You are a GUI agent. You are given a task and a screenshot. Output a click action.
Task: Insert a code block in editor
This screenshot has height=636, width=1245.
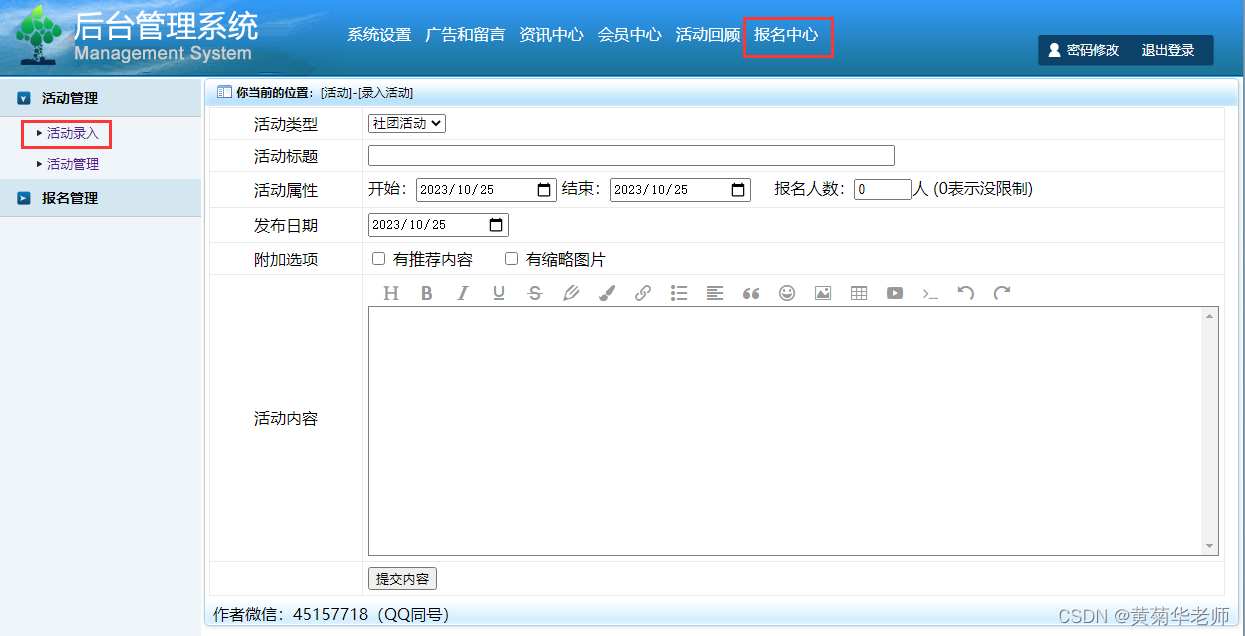[x=931, y=293]
